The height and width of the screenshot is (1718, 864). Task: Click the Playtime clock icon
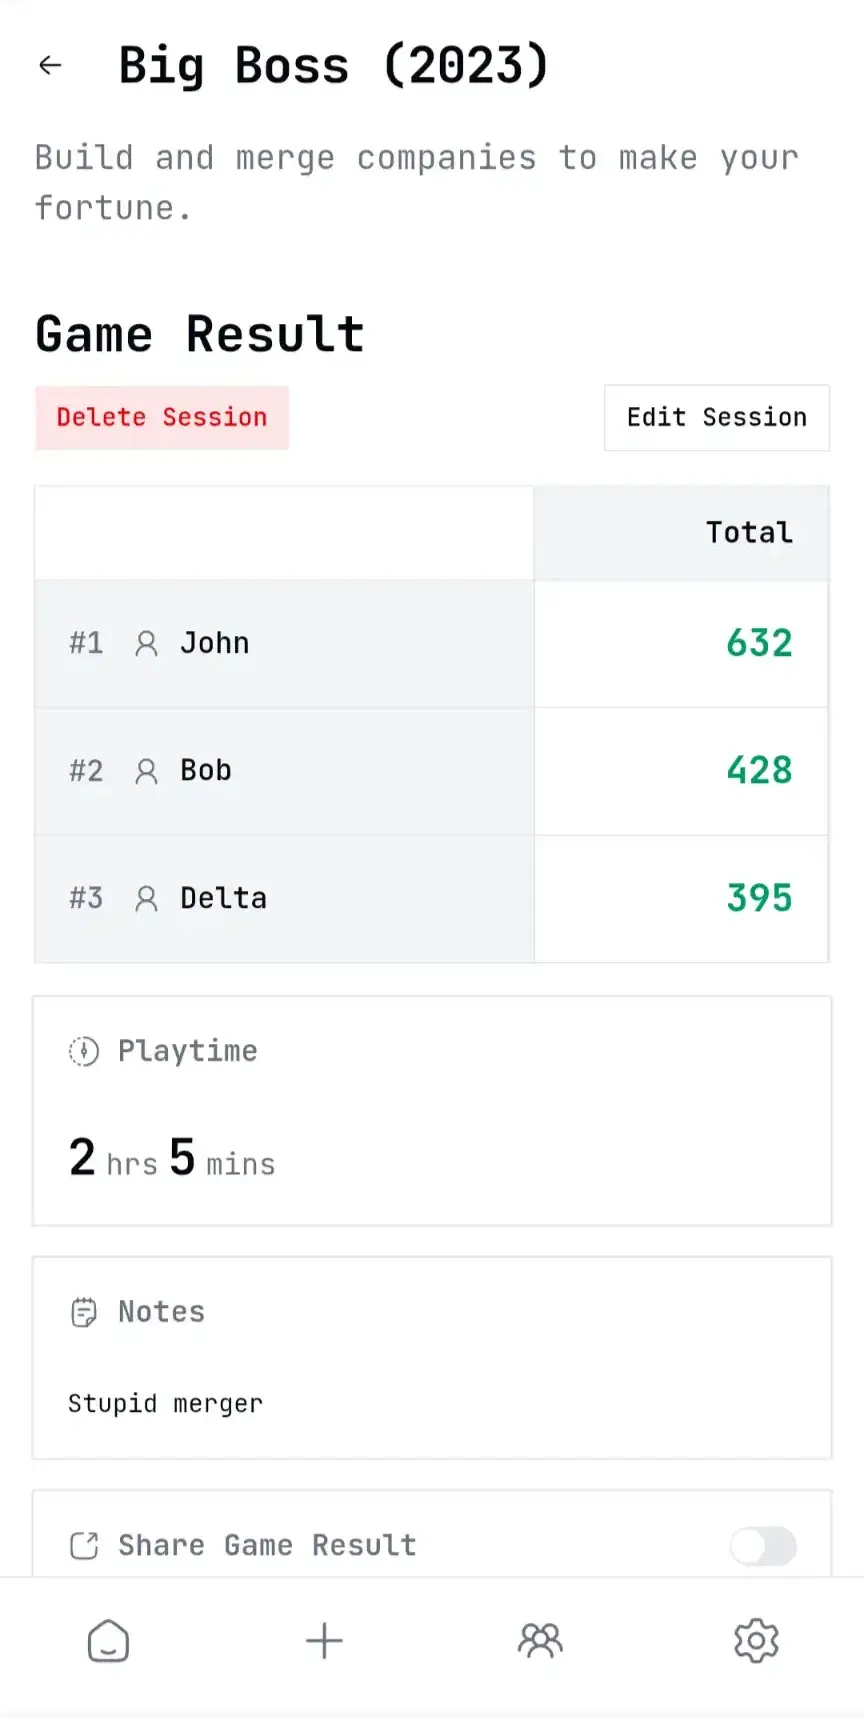pyautogui.click(x=83, y=1051)
